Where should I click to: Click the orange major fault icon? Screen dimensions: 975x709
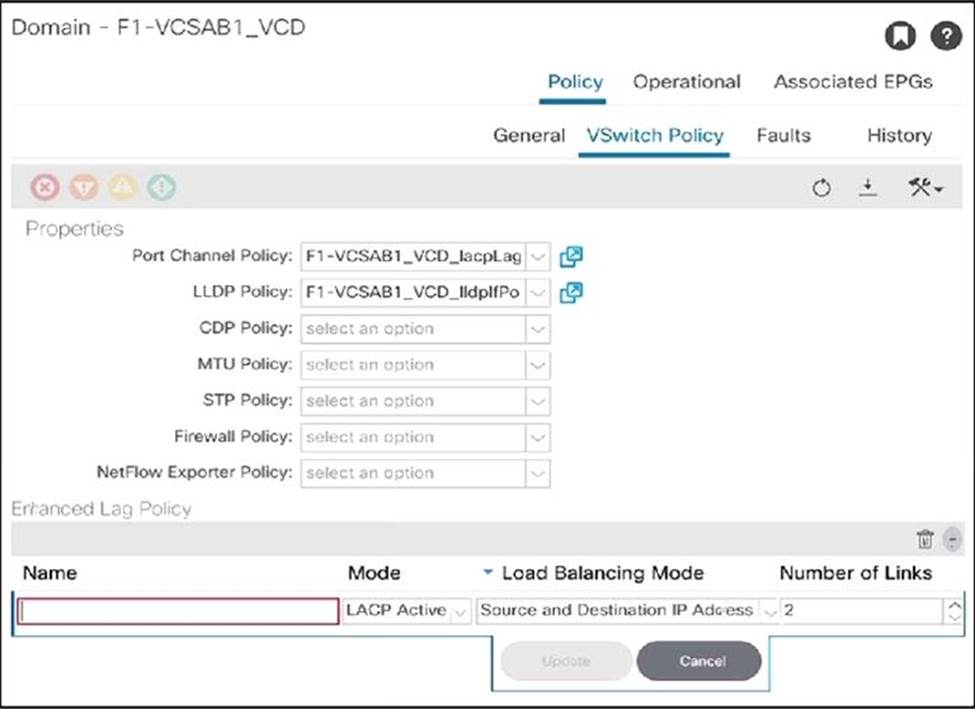tap(84, 187)
